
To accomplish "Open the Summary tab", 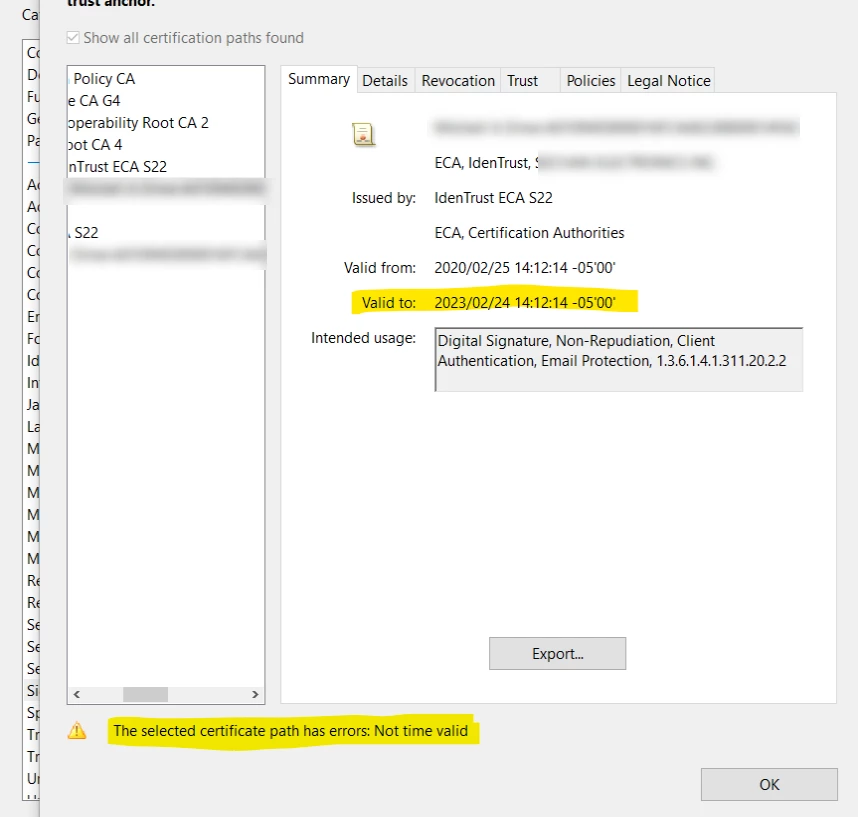I will point(319,79).
